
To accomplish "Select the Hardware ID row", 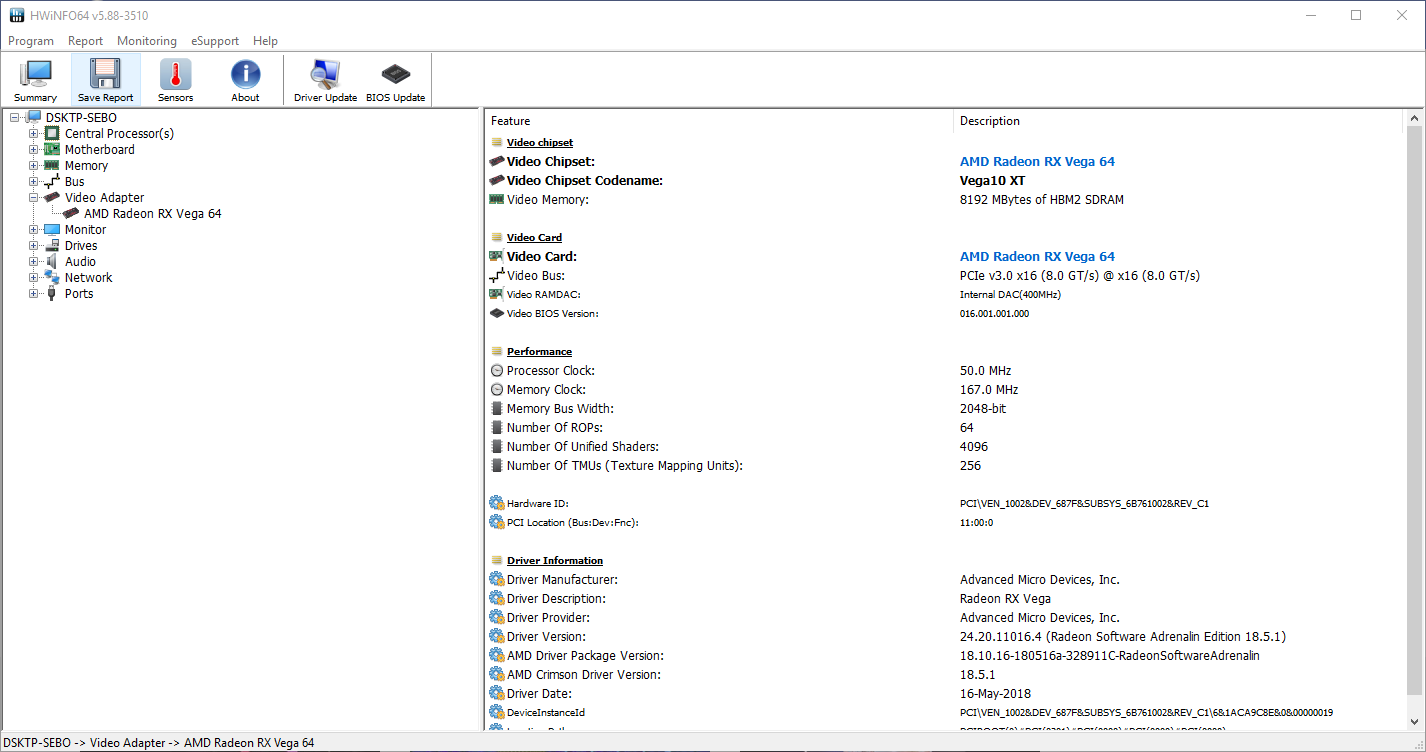I will point(945,504).
